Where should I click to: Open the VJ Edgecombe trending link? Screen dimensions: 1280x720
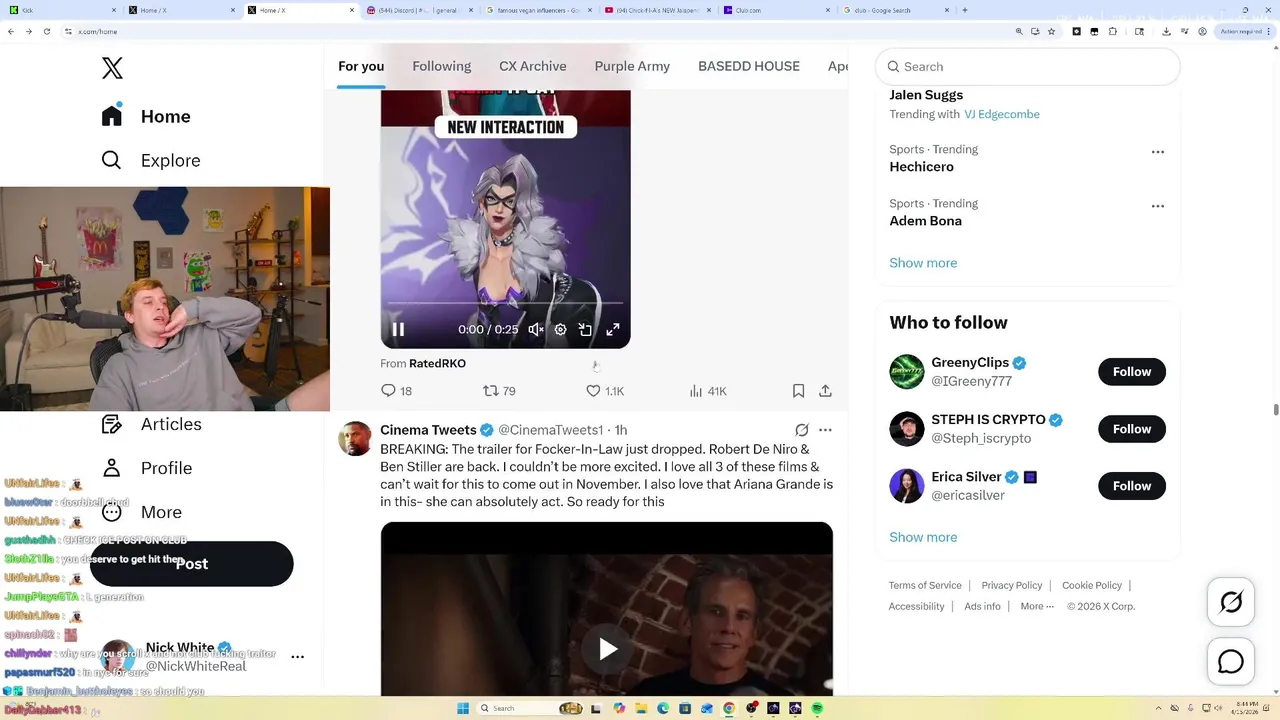pyautogui.click(x=1002, y=114)
